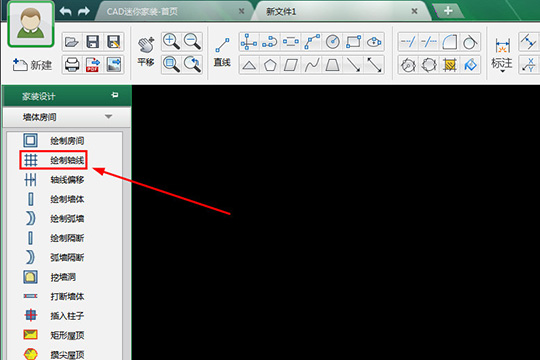Click the 新建 new file button
540x360 pixels.
32,65
